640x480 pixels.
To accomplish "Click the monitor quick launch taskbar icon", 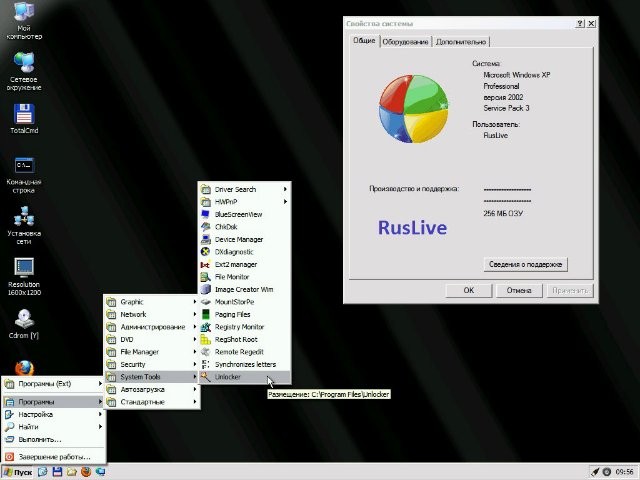I will [x=100, y=472].
